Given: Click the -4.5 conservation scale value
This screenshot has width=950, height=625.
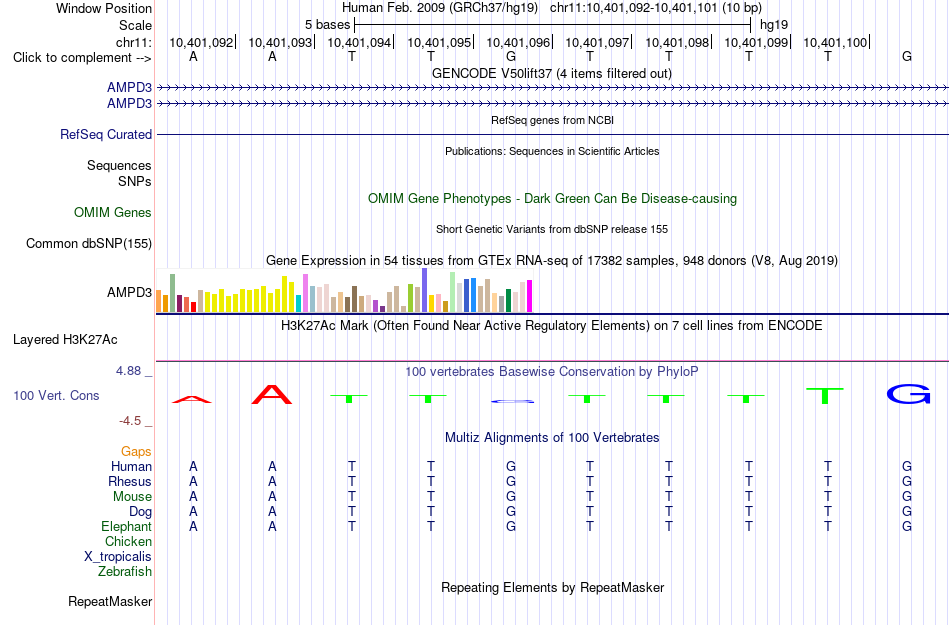Looking at the screenshot, I should pyautogui.click(x=130, y=421).
